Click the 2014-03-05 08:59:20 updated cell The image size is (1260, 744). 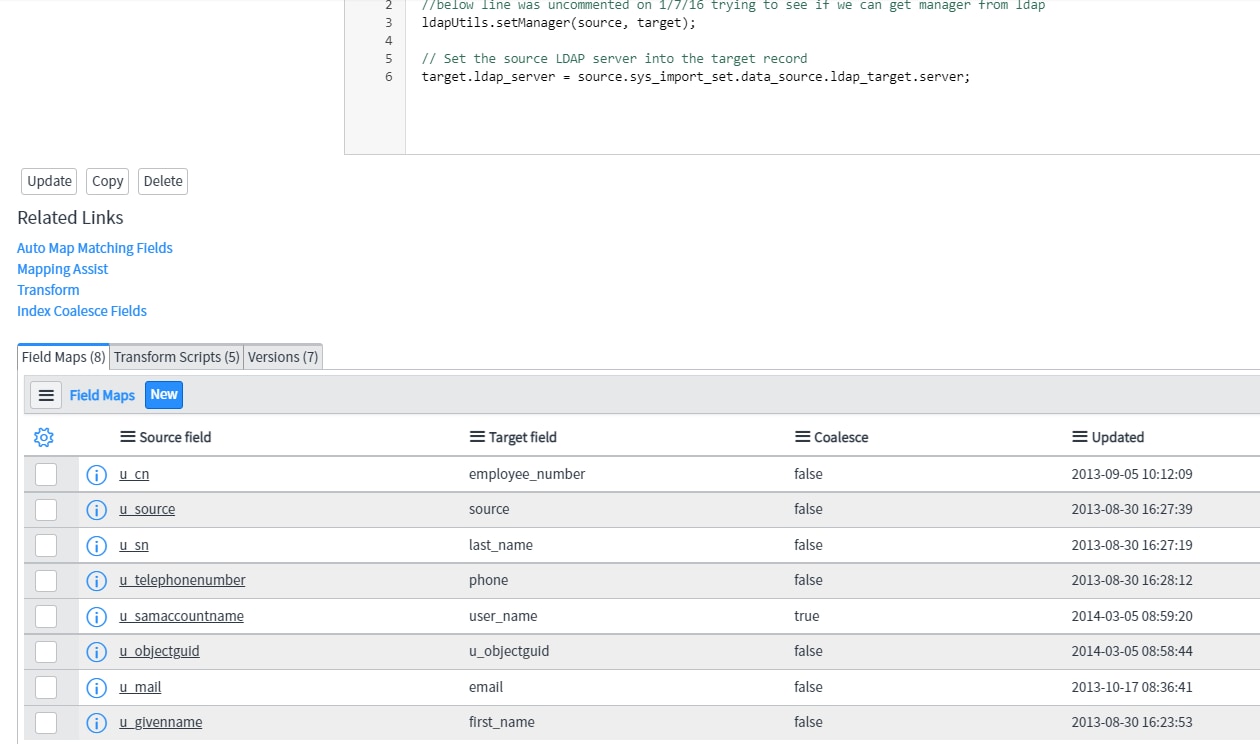click(1132, 616)
